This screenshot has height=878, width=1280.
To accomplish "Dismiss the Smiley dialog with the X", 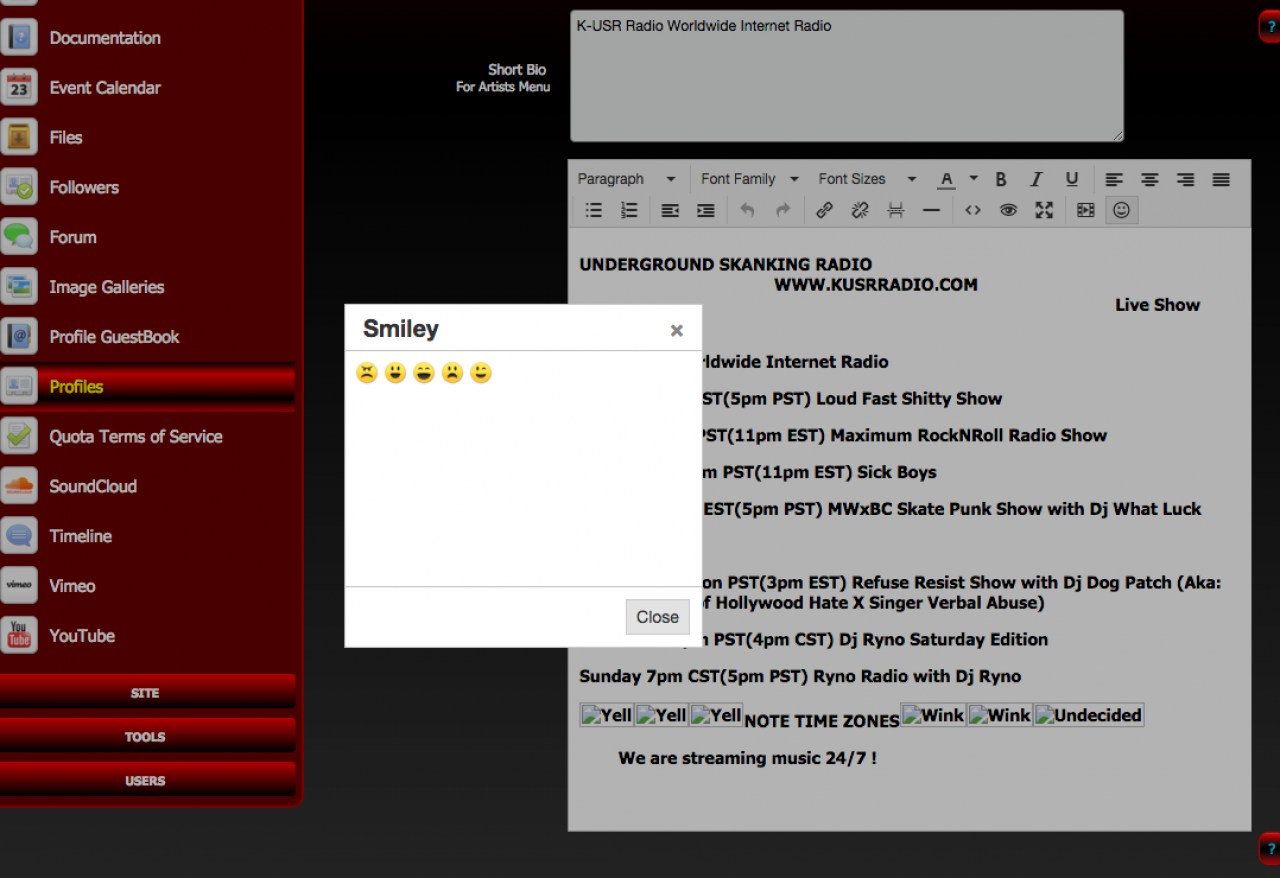I will (677, 330).
